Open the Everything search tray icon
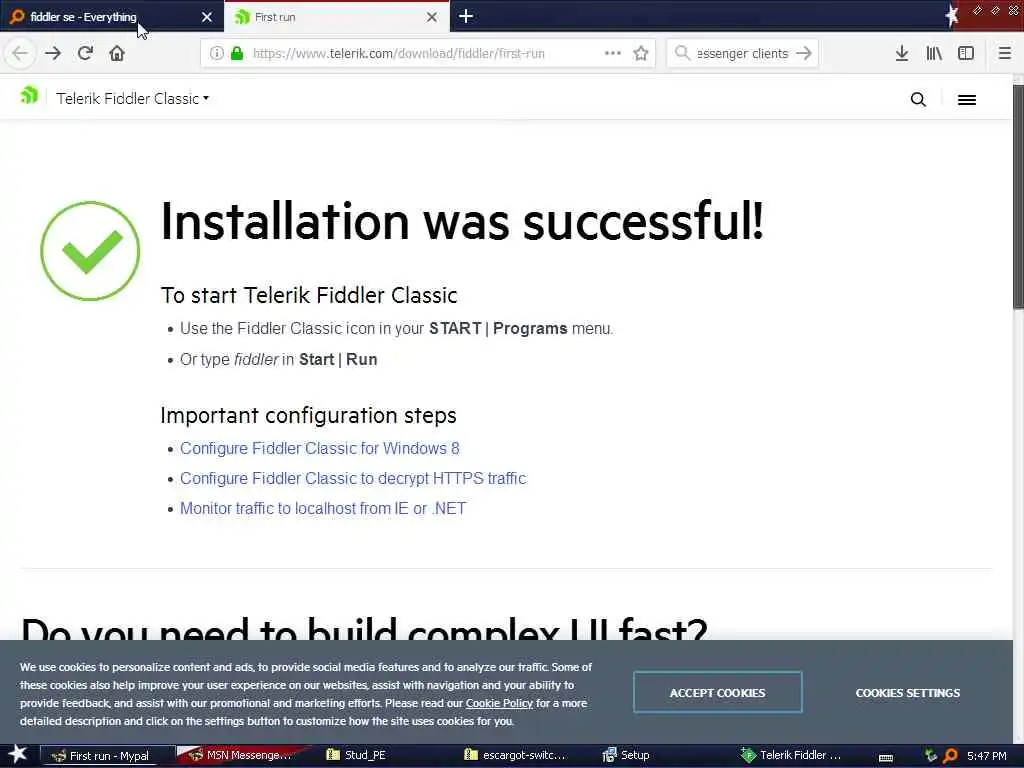The image size is (1024, 768). pyautogui.click(x=950, y=756)
